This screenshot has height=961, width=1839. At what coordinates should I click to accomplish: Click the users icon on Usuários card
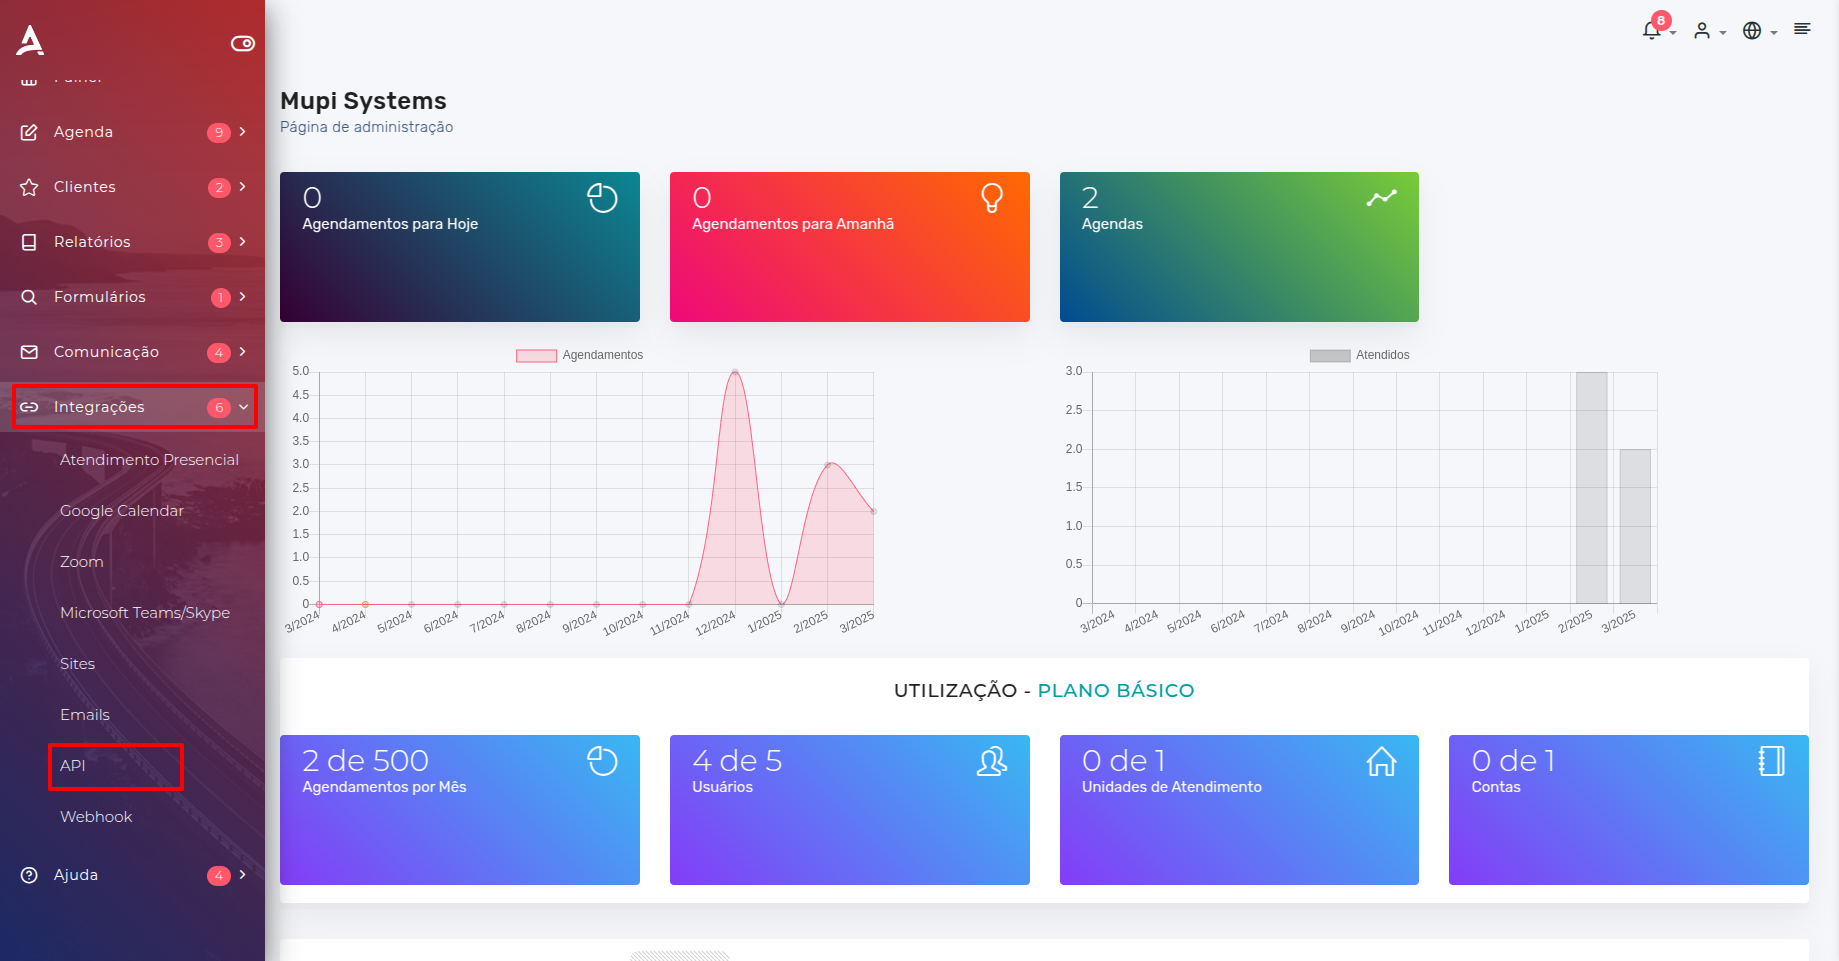tap(991, 762)
